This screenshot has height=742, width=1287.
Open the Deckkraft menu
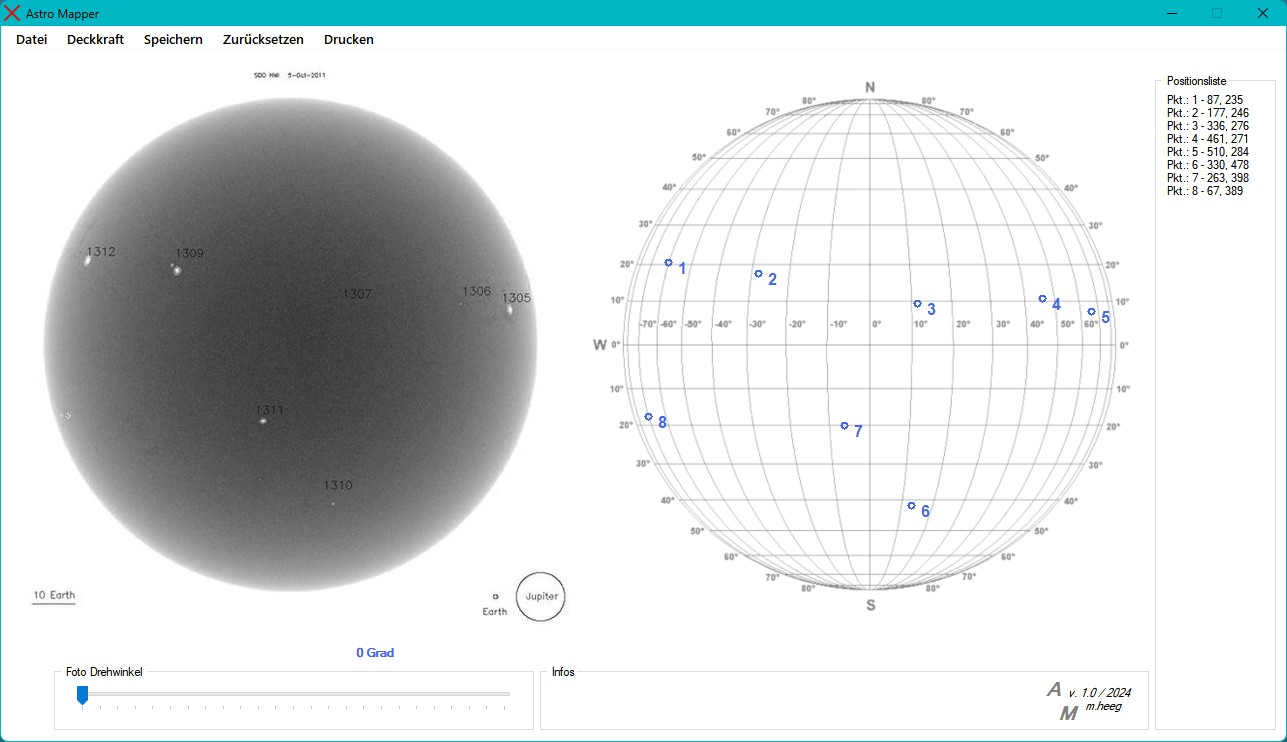(x=95, y=40)
